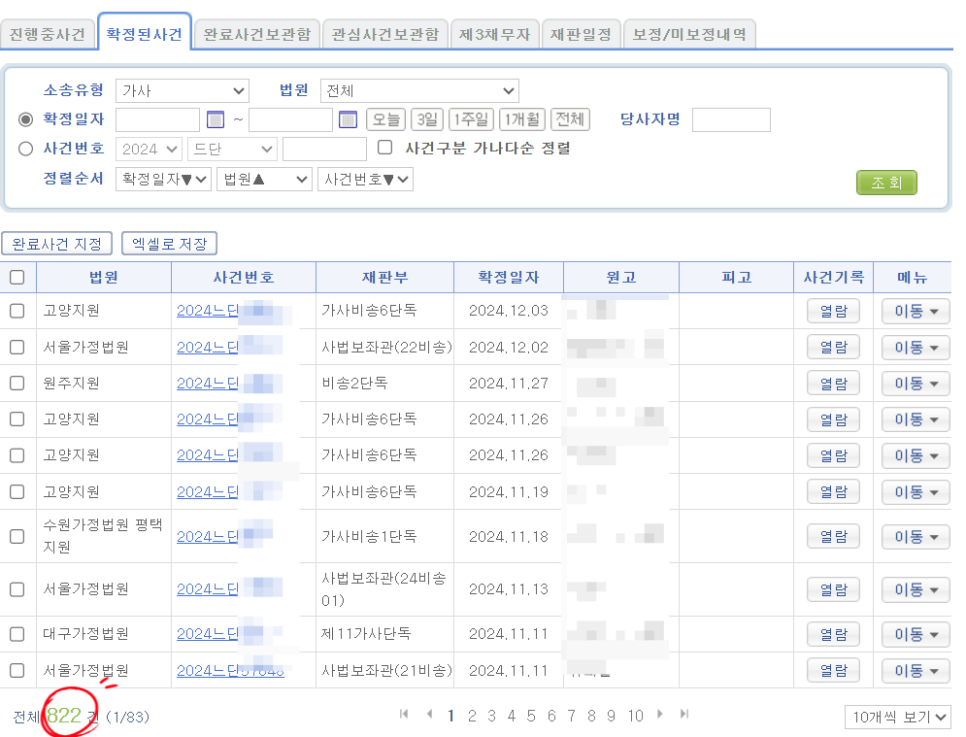Open the start date calendar picker icon

click(x=215, y=119)
